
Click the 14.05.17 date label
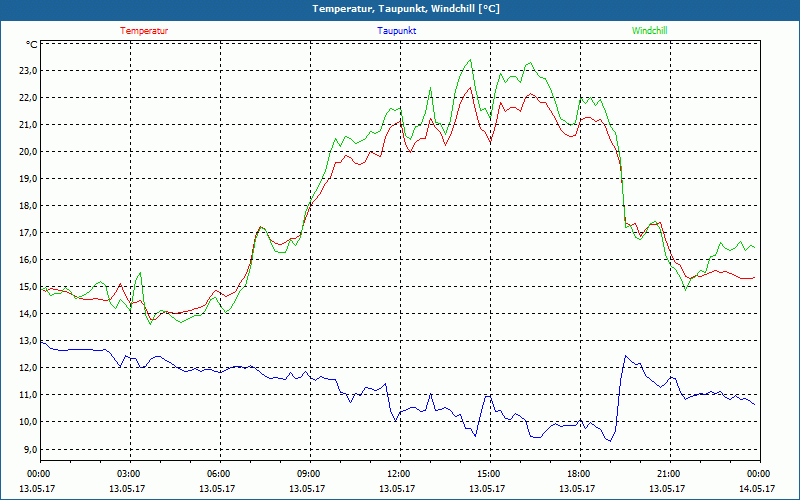tap(757, 489)
